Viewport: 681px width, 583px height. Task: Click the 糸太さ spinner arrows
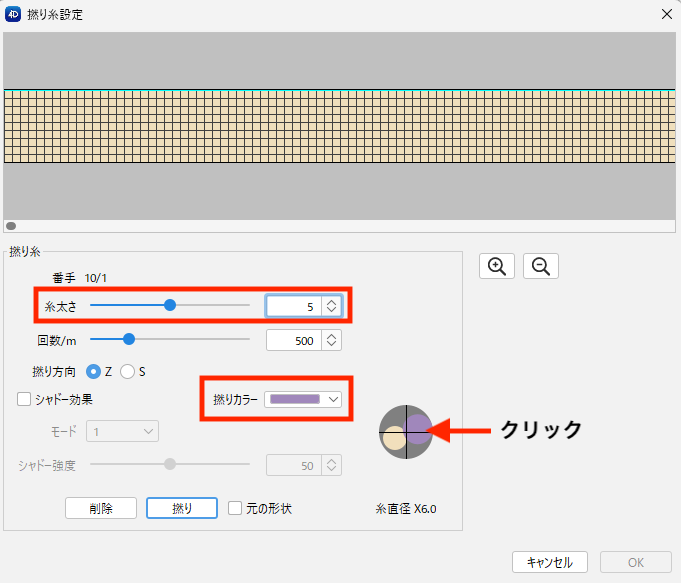tap(331, 306)
